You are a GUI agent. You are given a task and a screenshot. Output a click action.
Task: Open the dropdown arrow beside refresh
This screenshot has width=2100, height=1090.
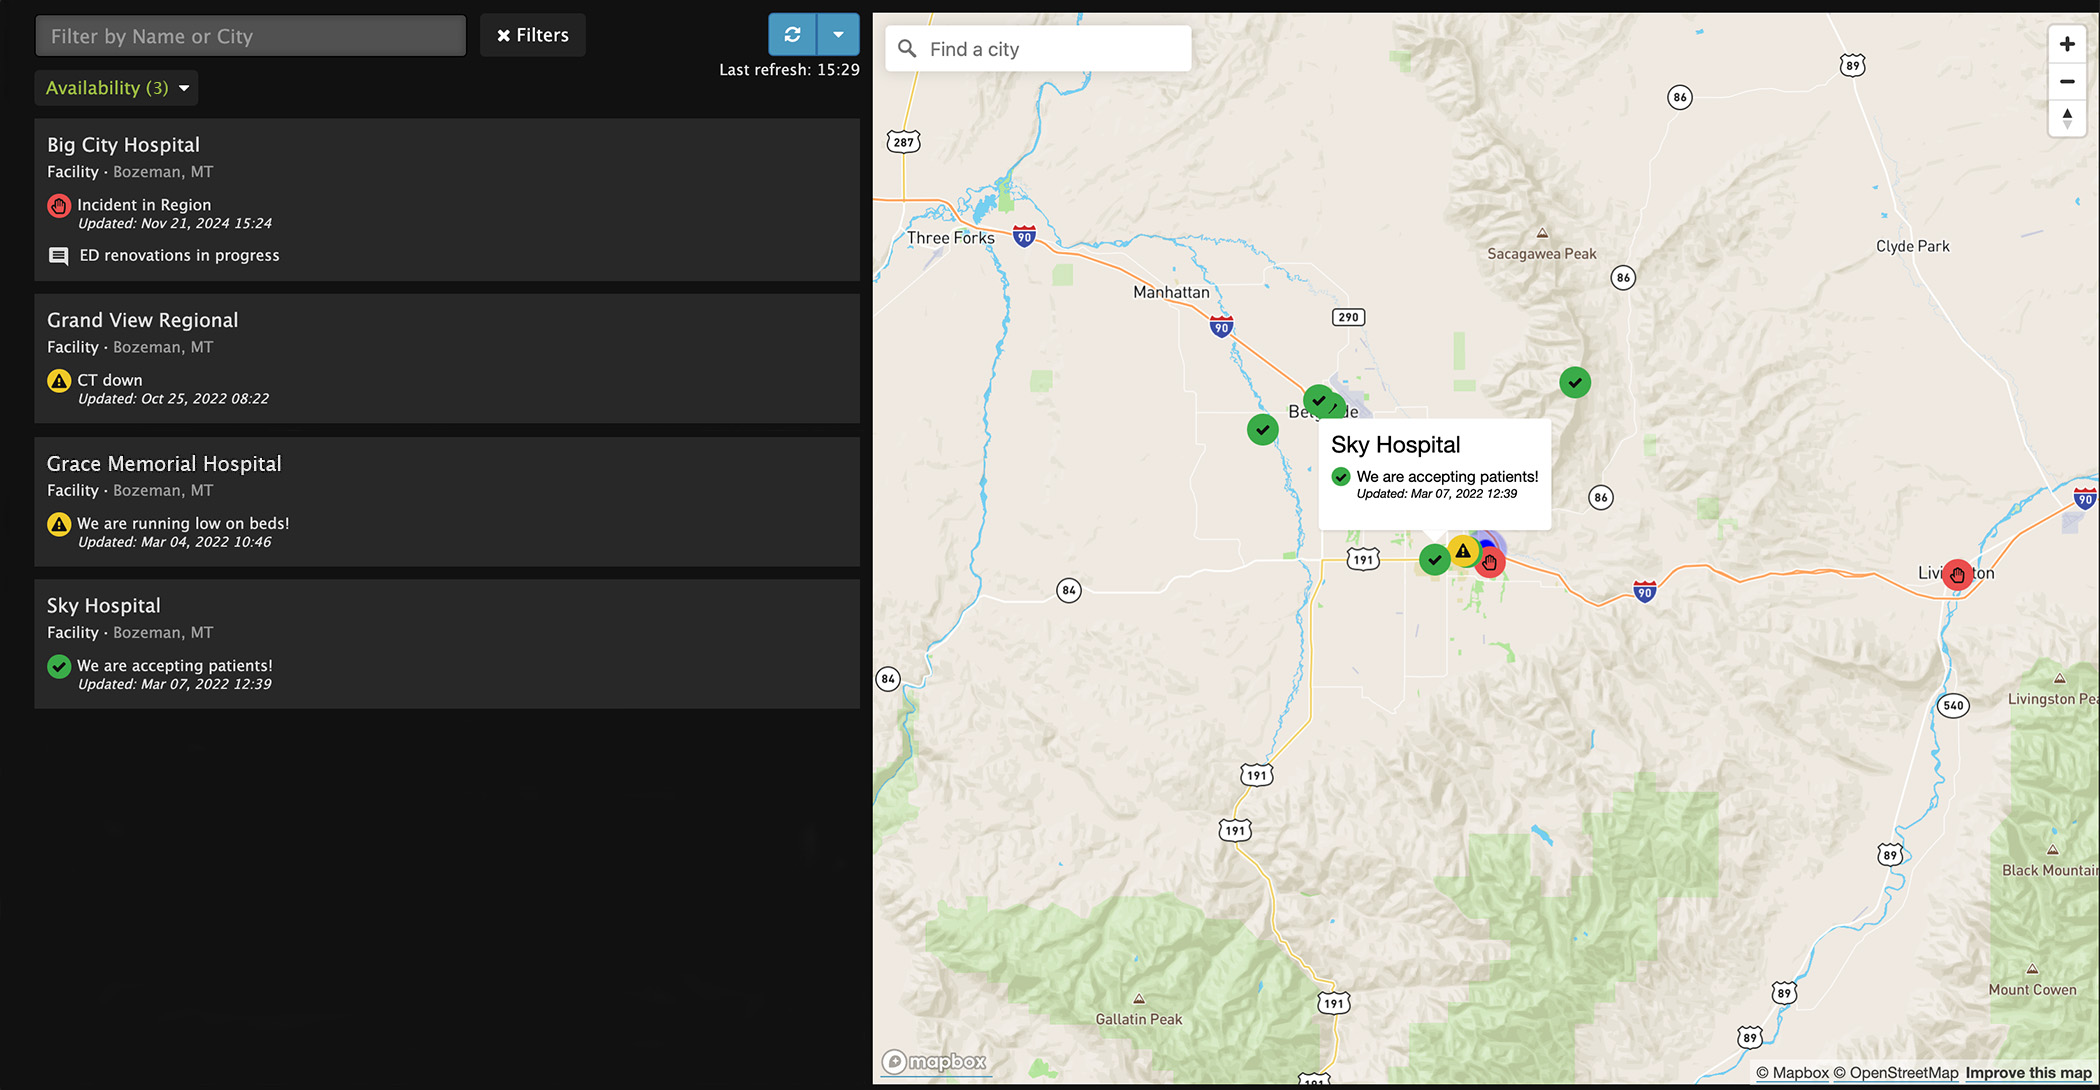click(838, 35)
